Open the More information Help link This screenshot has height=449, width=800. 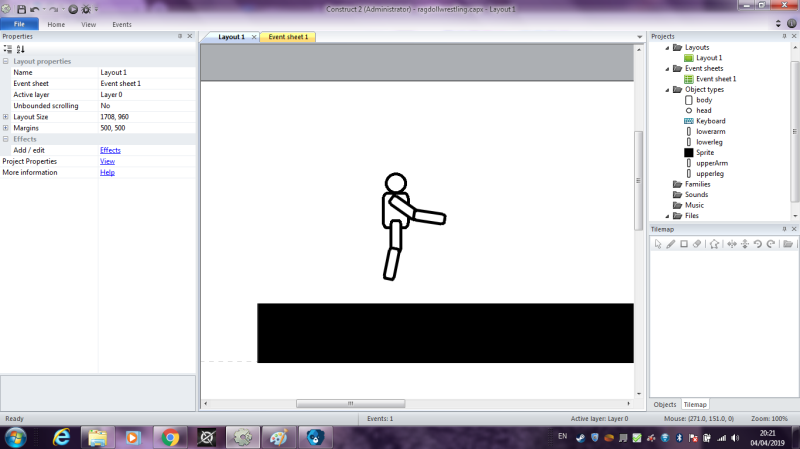(107, 172)
